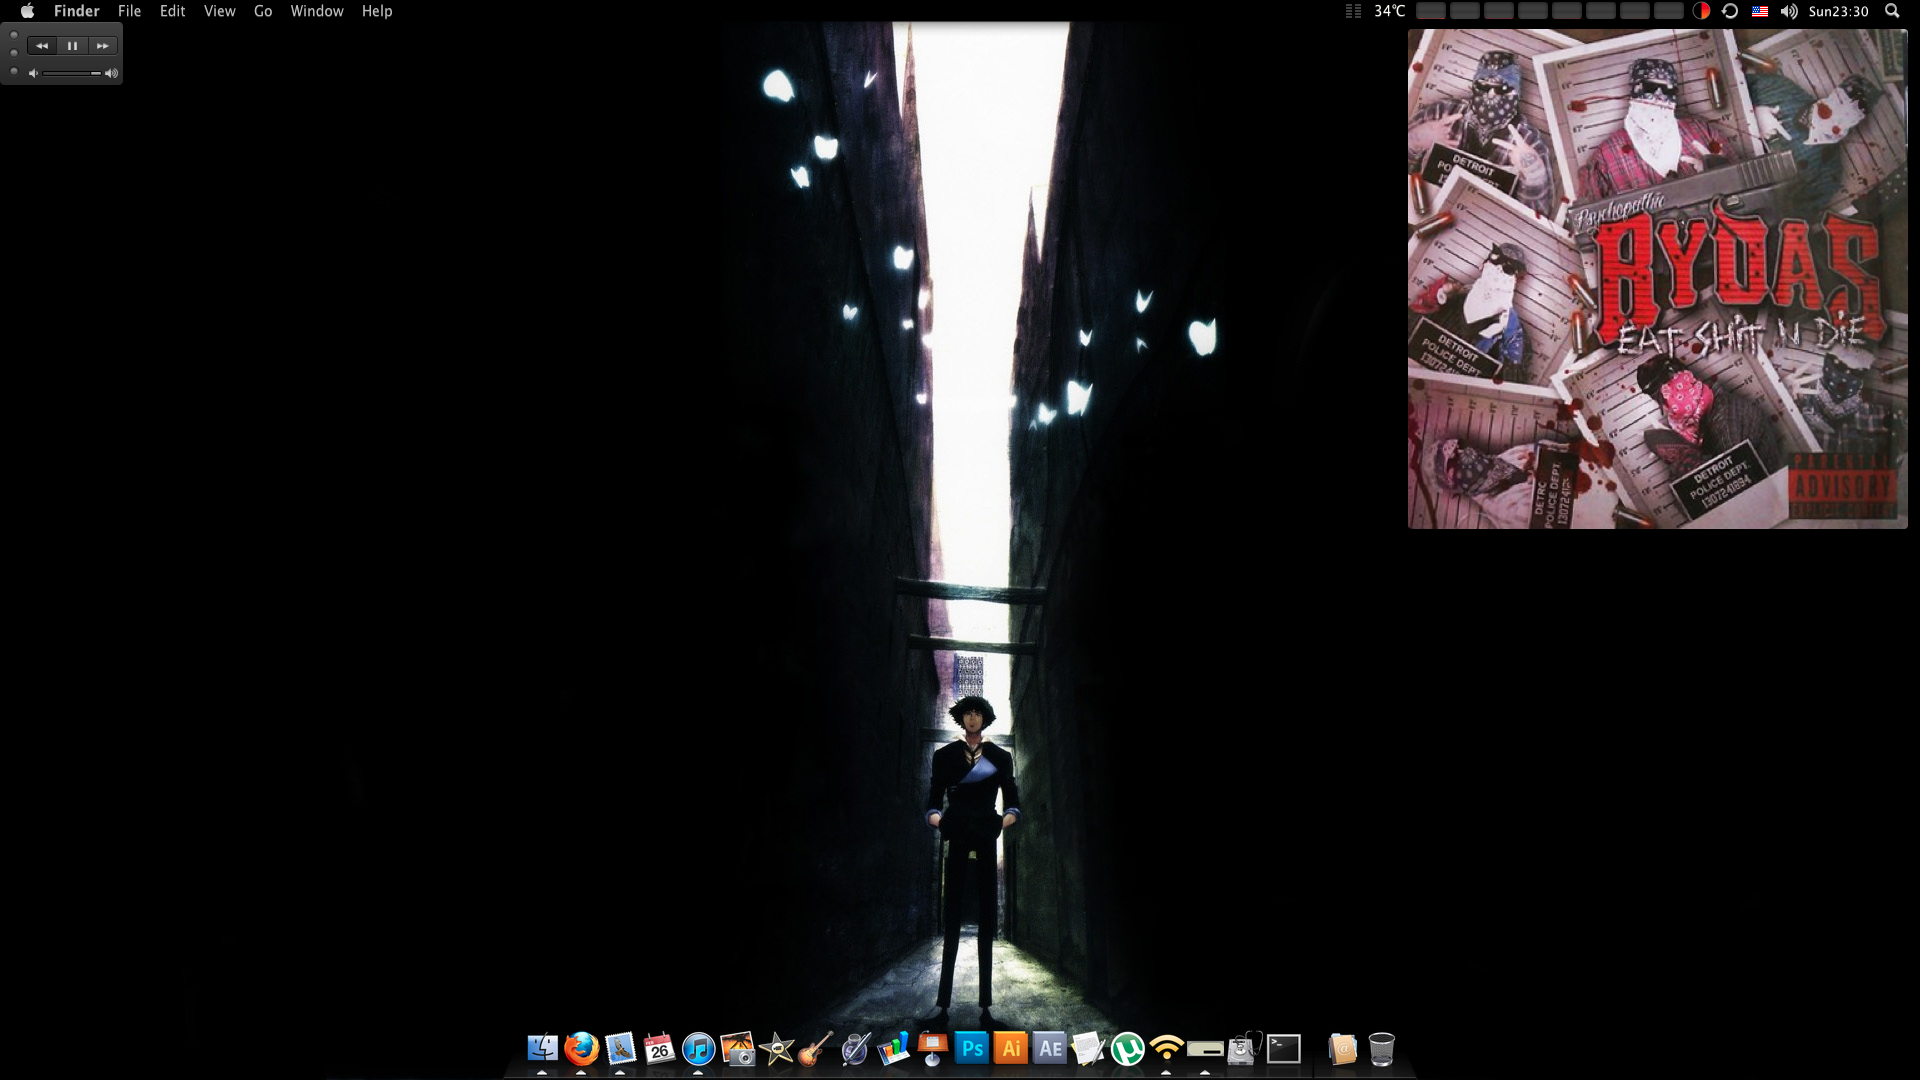Open the Go menu

263,11
